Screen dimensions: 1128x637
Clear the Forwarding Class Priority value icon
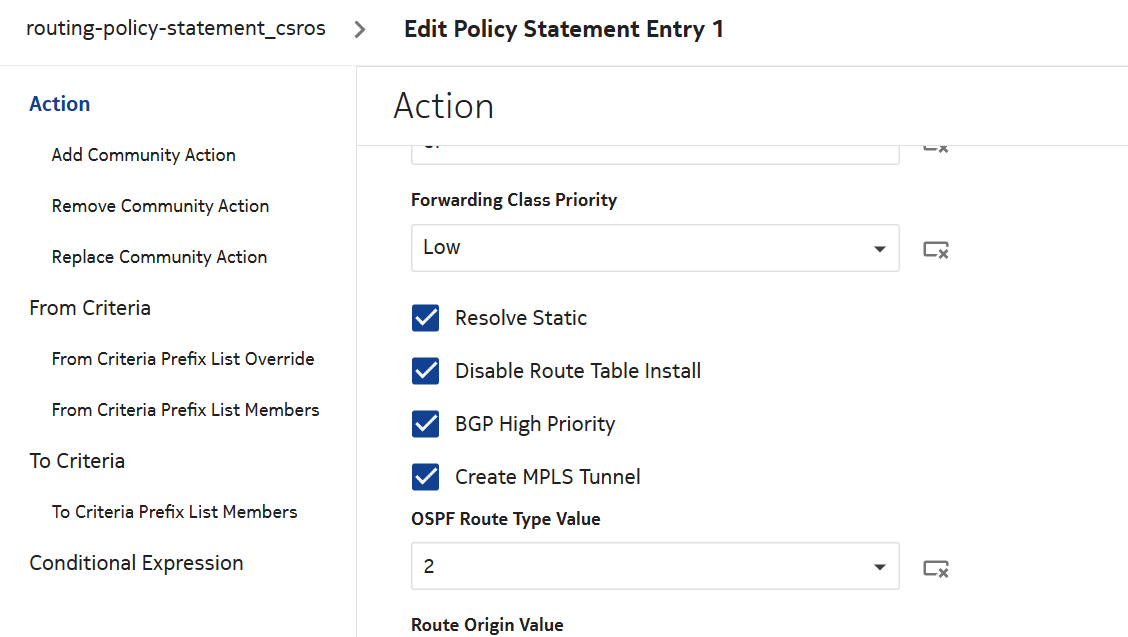point(935,249)
